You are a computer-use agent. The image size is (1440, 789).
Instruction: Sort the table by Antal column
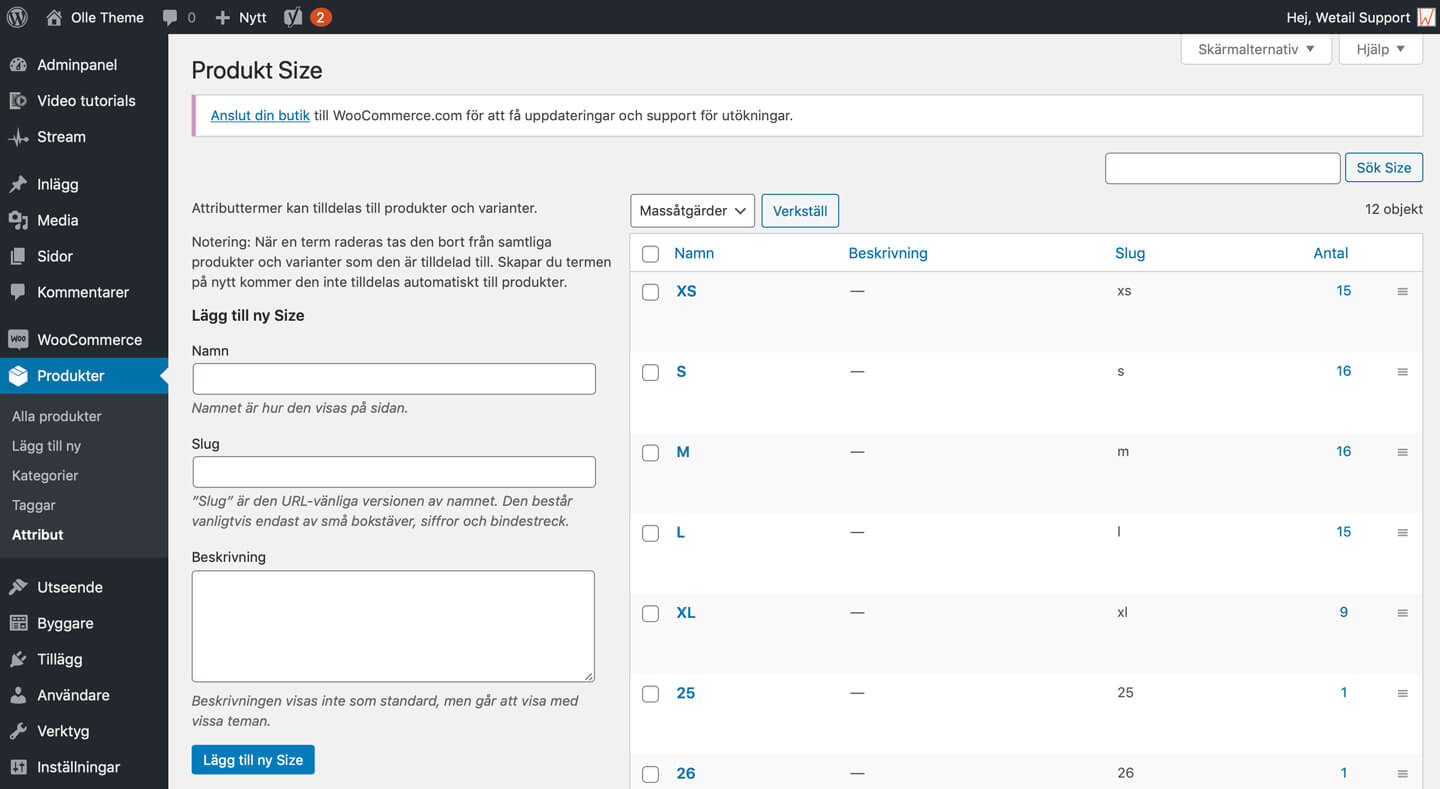tap(1330, 253)
